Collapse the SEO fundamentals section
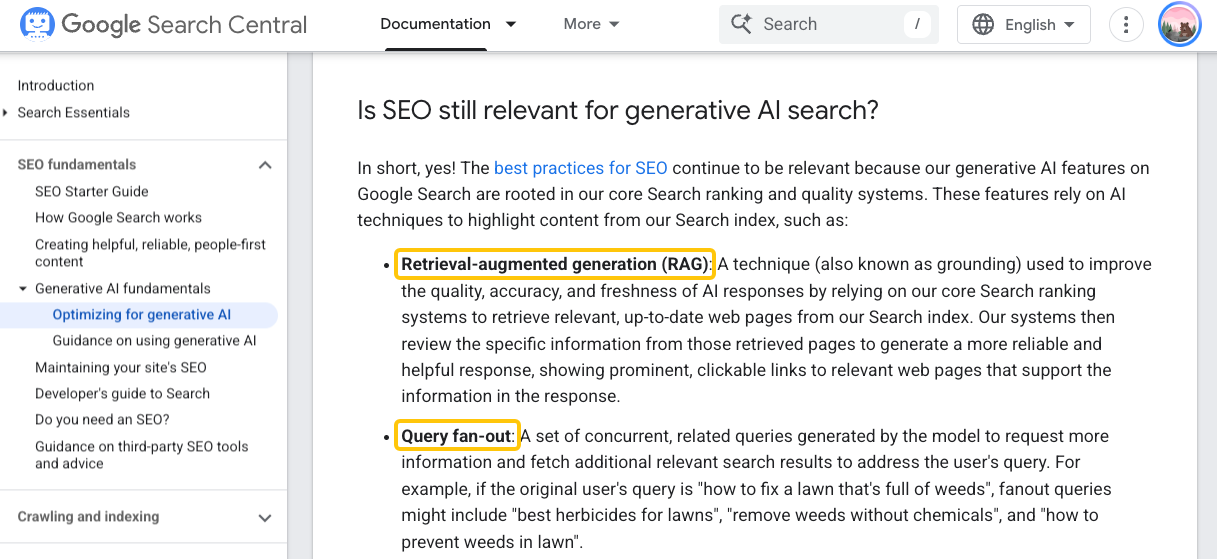This screenshot has height=559, width=1217. coord(265,165)
